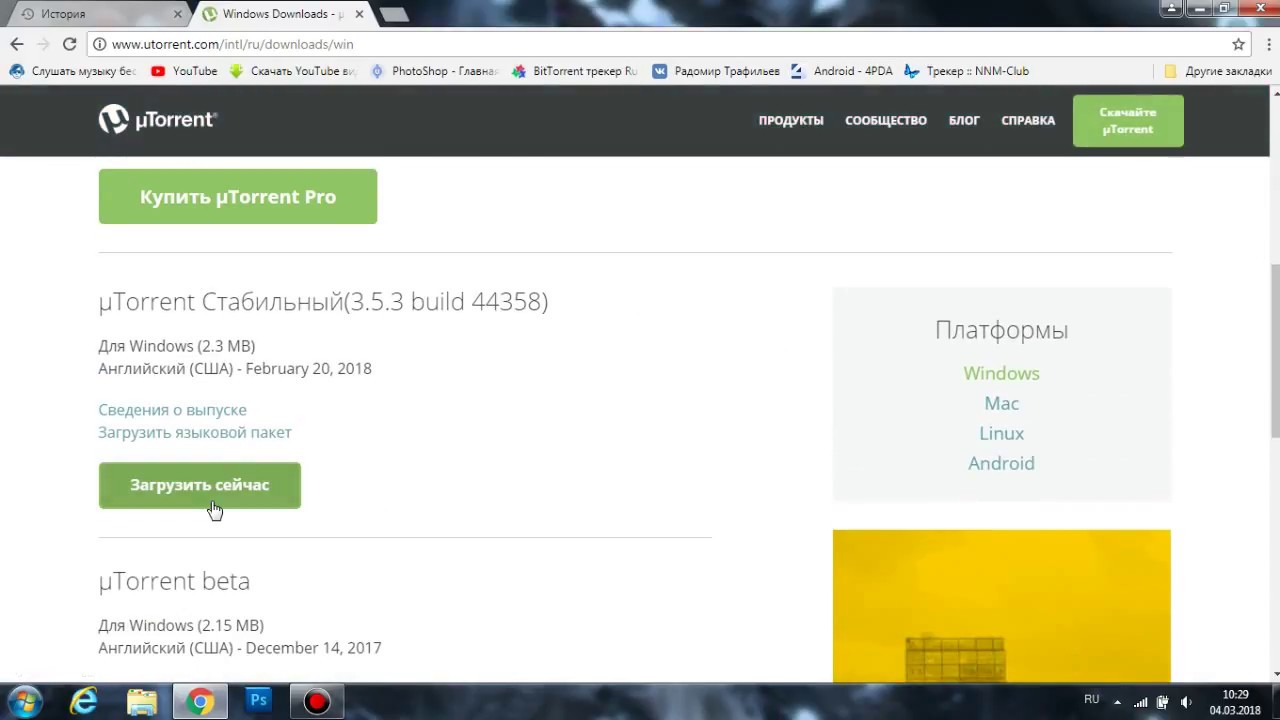Select Windows platform link
This screenshot has width=1280, height=720.
(x=1001, y=373)
